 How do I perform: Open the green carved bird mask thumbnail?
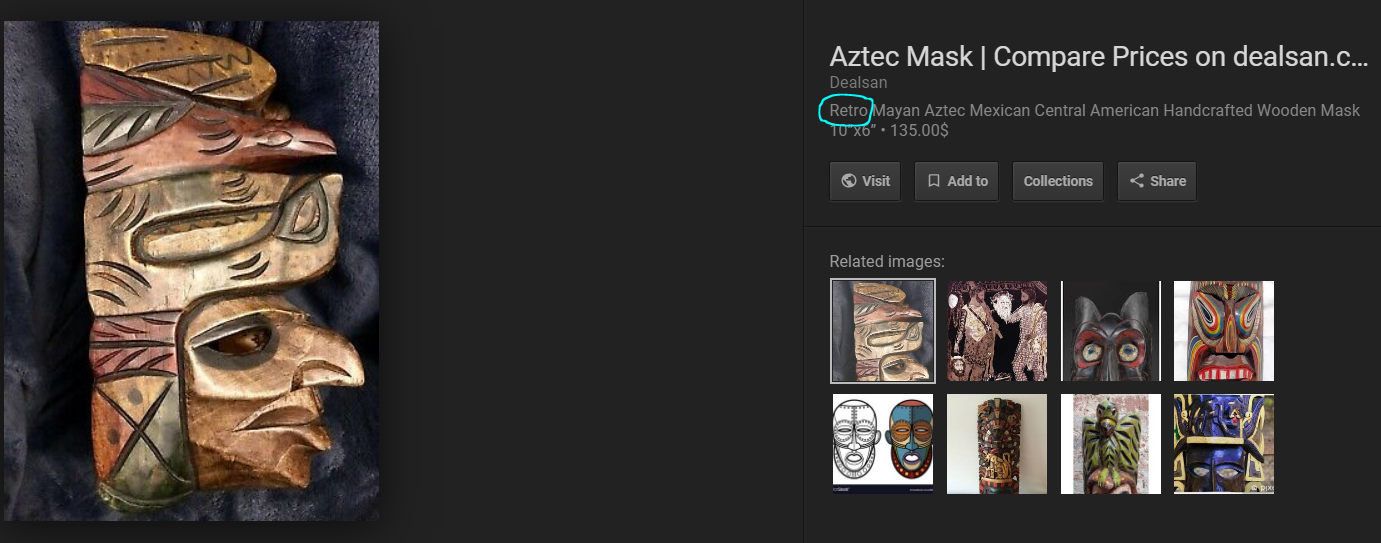1111,444
